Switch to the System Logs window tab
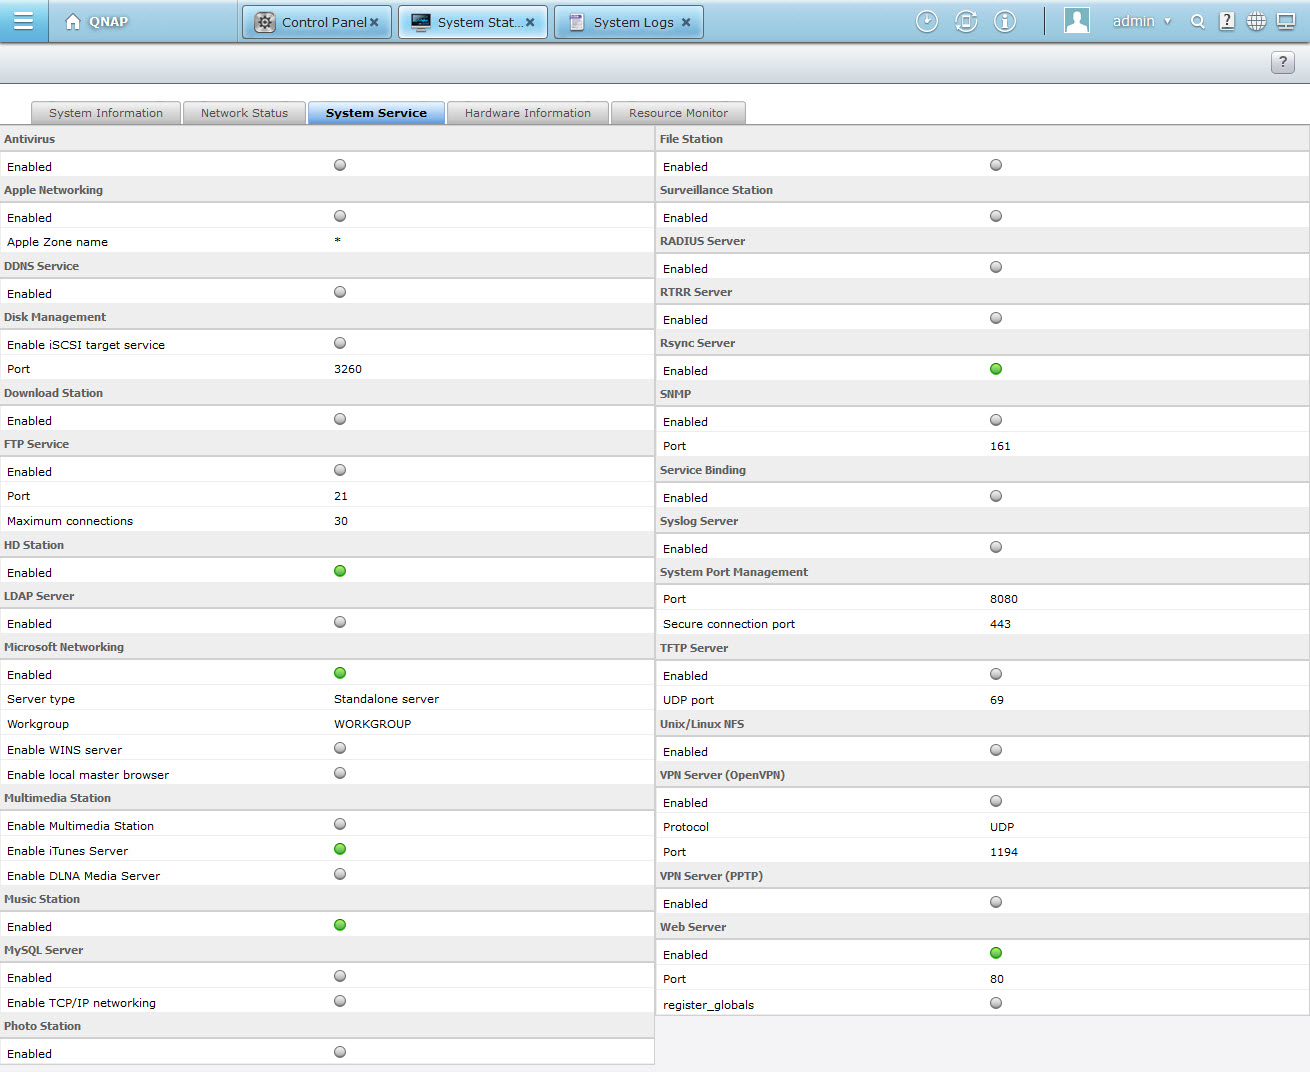The image size is (1310, 1072). (622, 22)
